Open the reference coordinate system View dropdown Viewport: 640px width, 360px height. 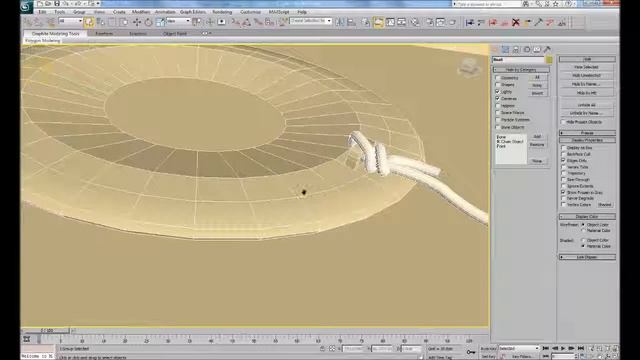[x=178, y=21]
